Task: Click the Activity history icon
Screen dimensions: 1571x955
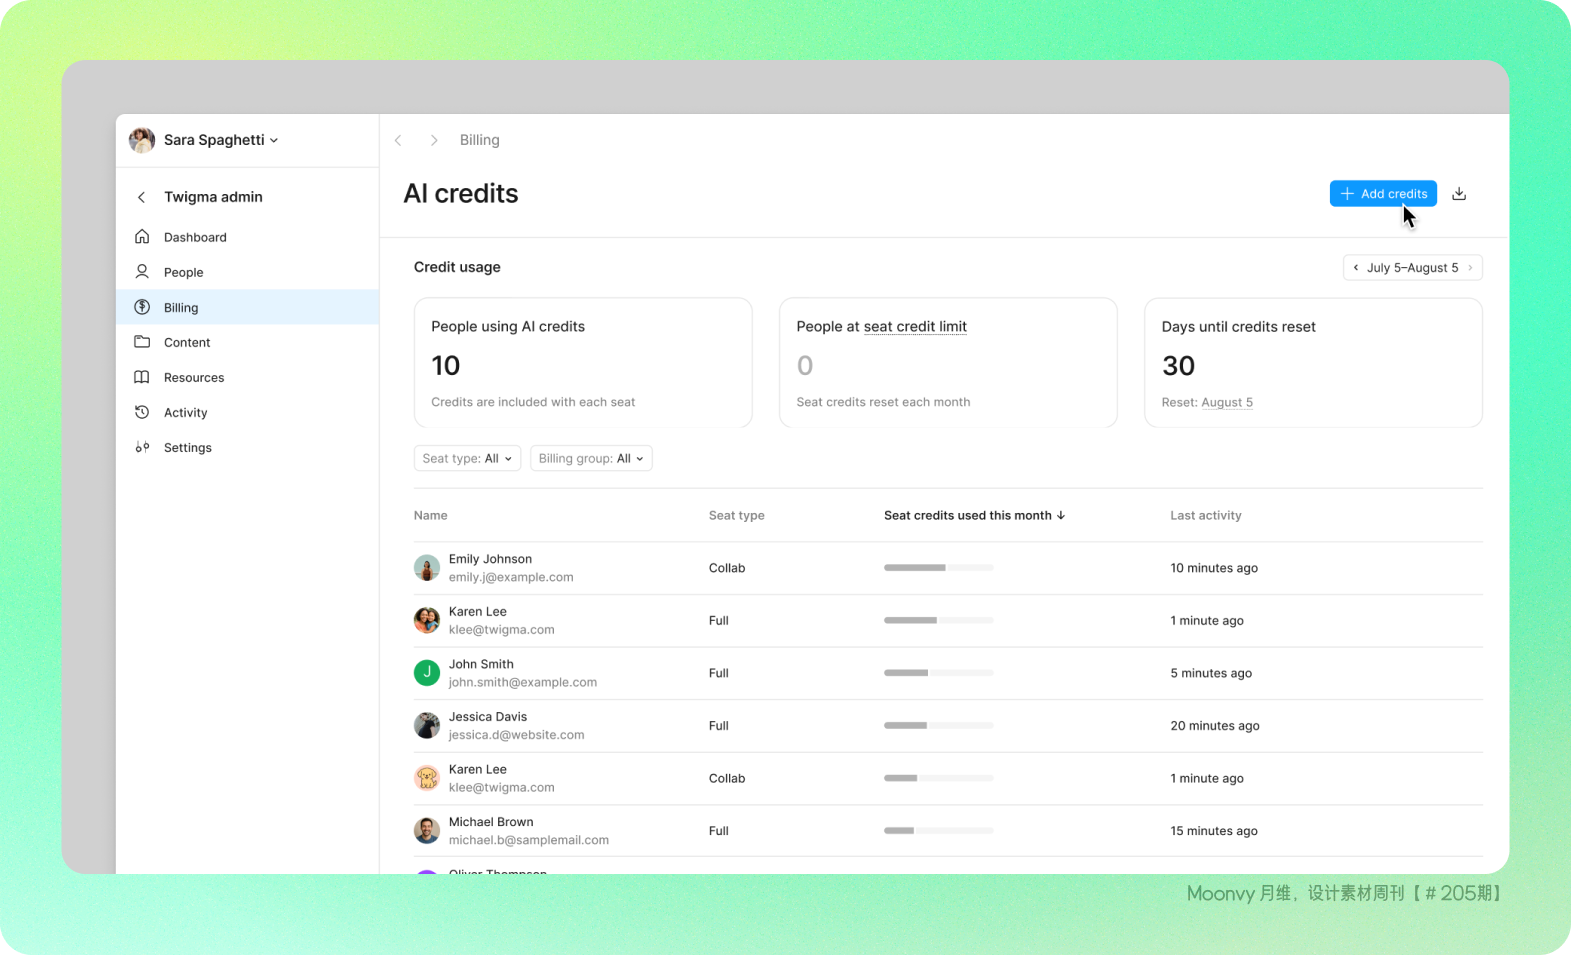Action: coord(142,412)
